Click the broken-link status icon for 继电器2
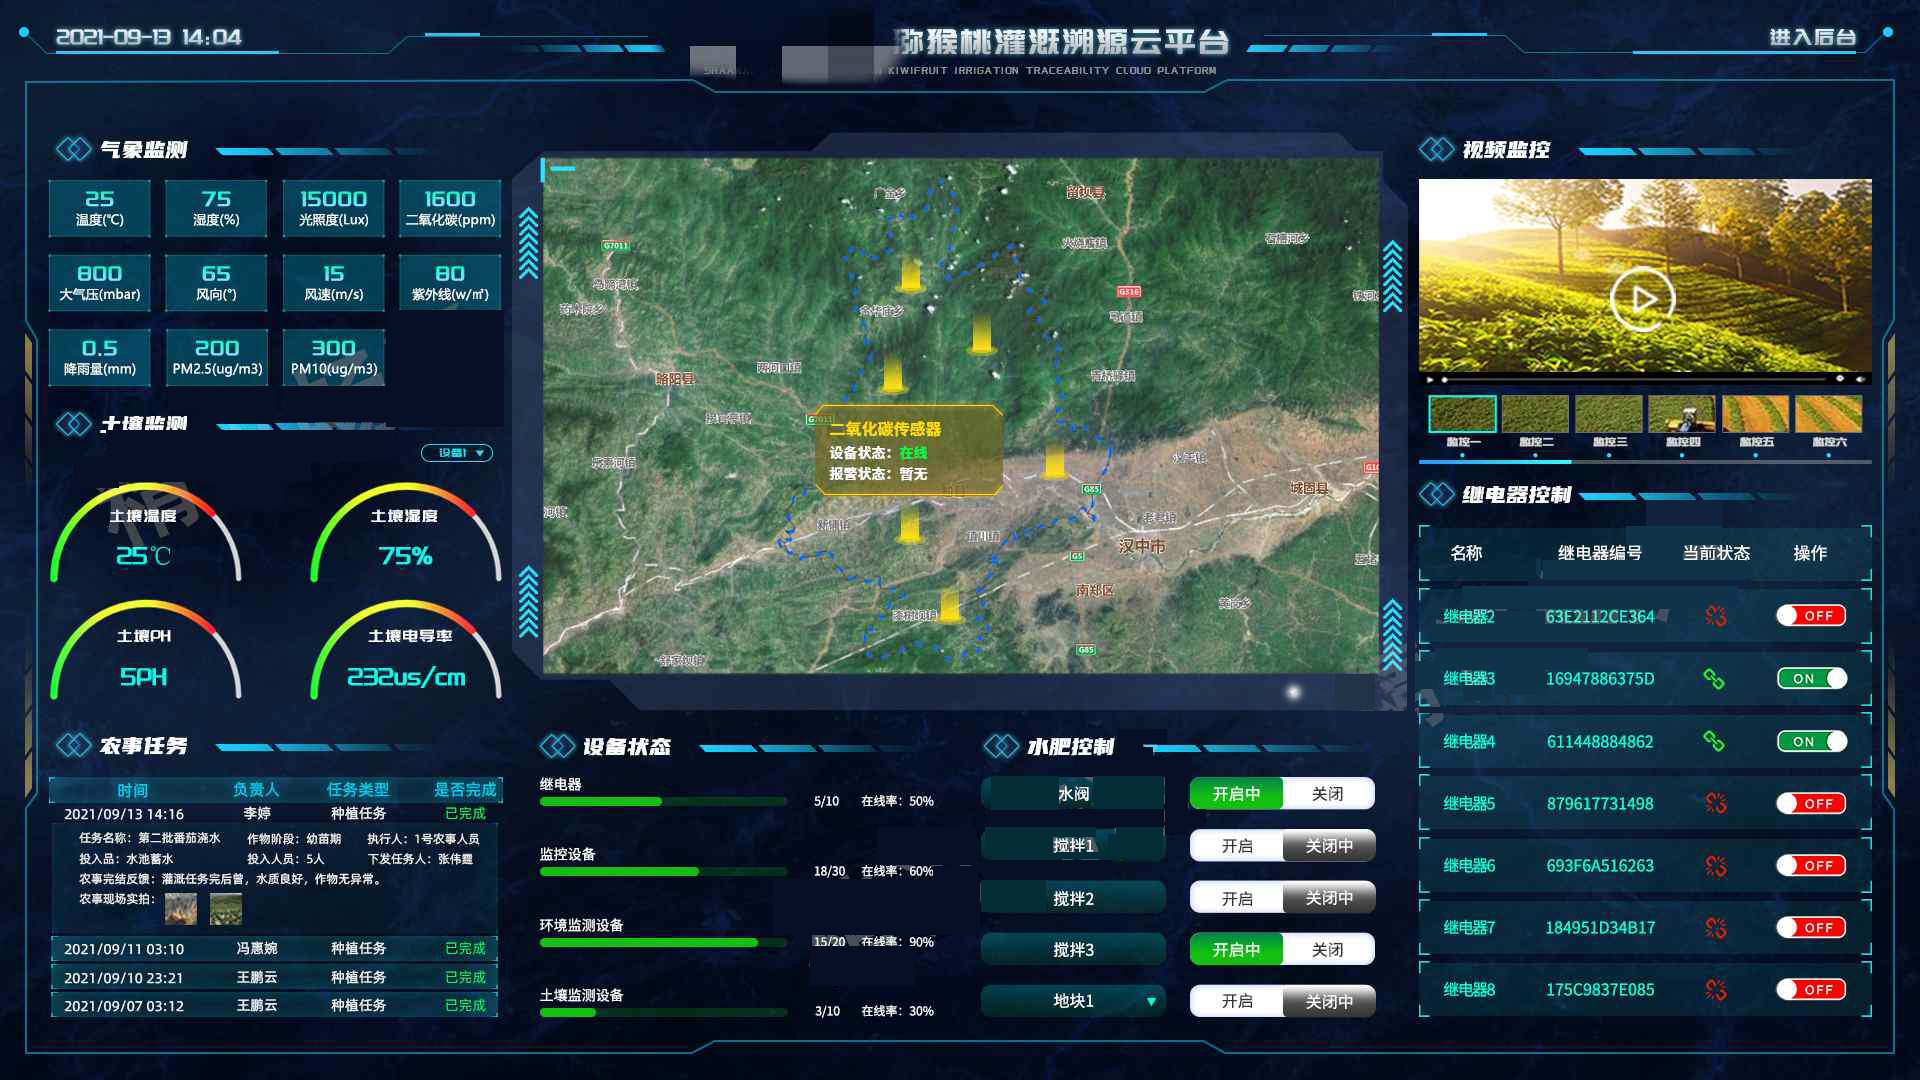The height and width of the screenshot is (1080, 1920). tap(1716, 616)
